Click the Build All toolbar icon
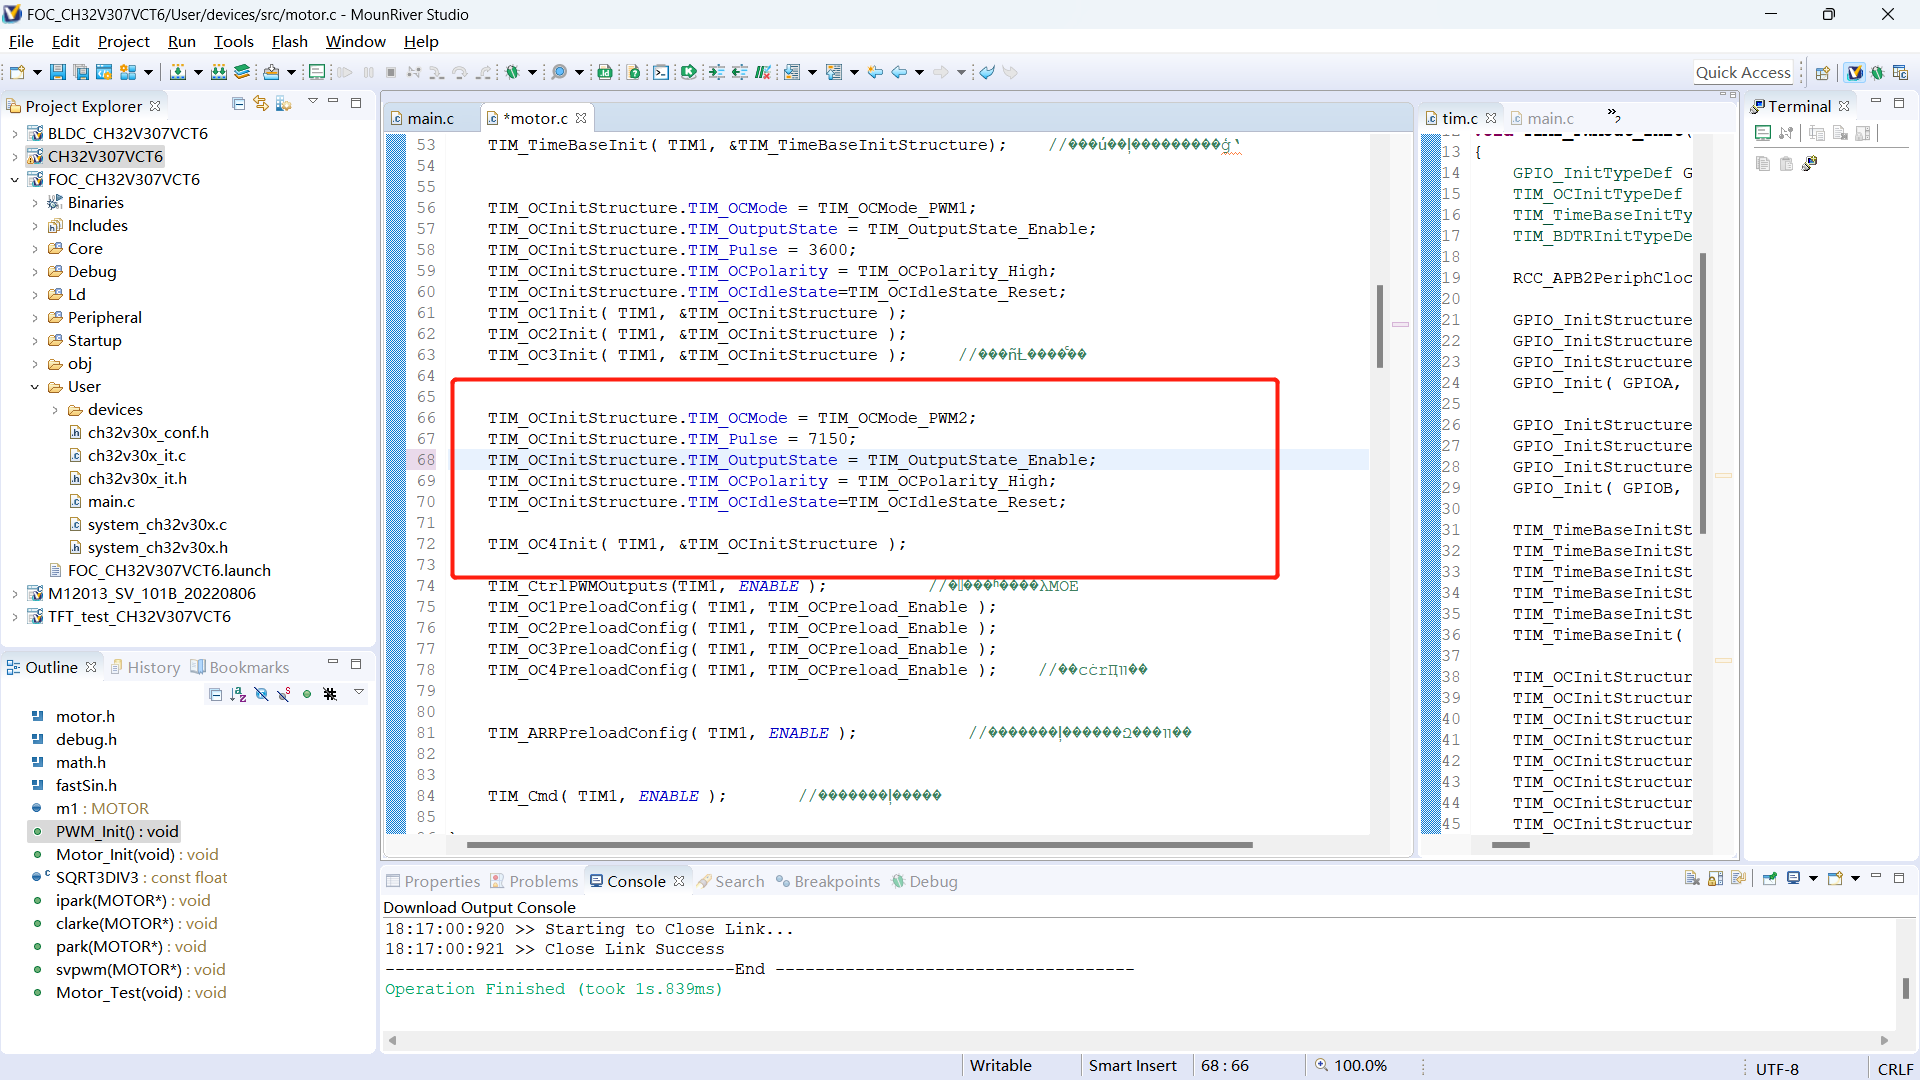 point(219,72)
